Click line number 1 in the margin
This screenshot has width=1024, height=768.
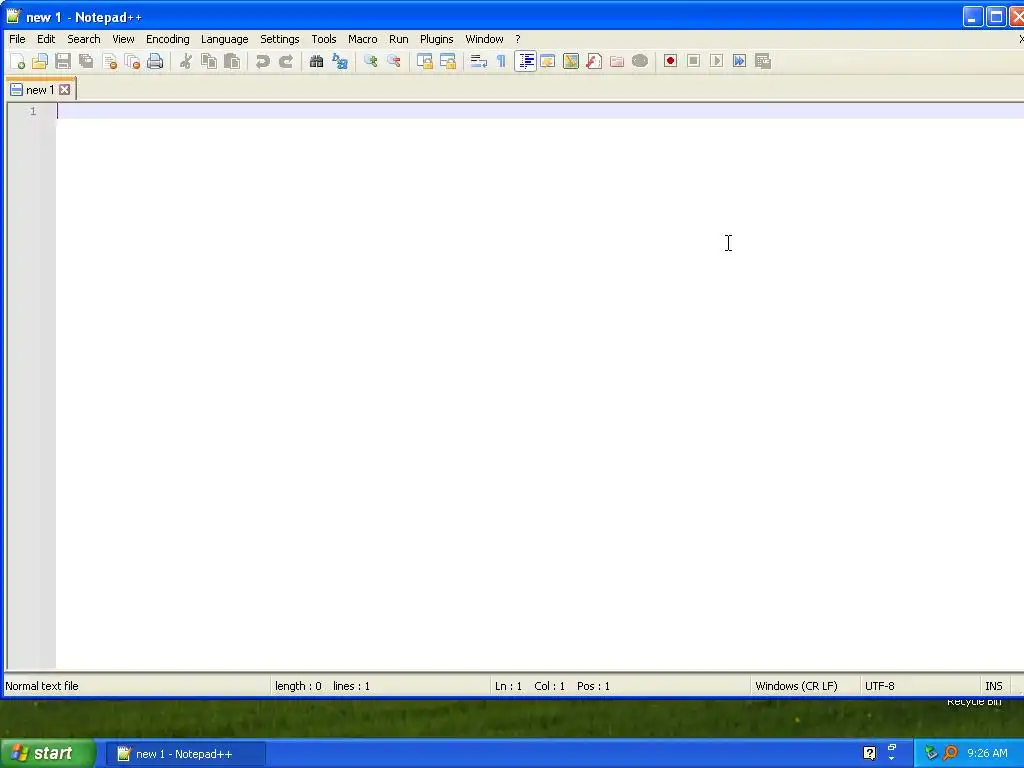pos(33,111)
